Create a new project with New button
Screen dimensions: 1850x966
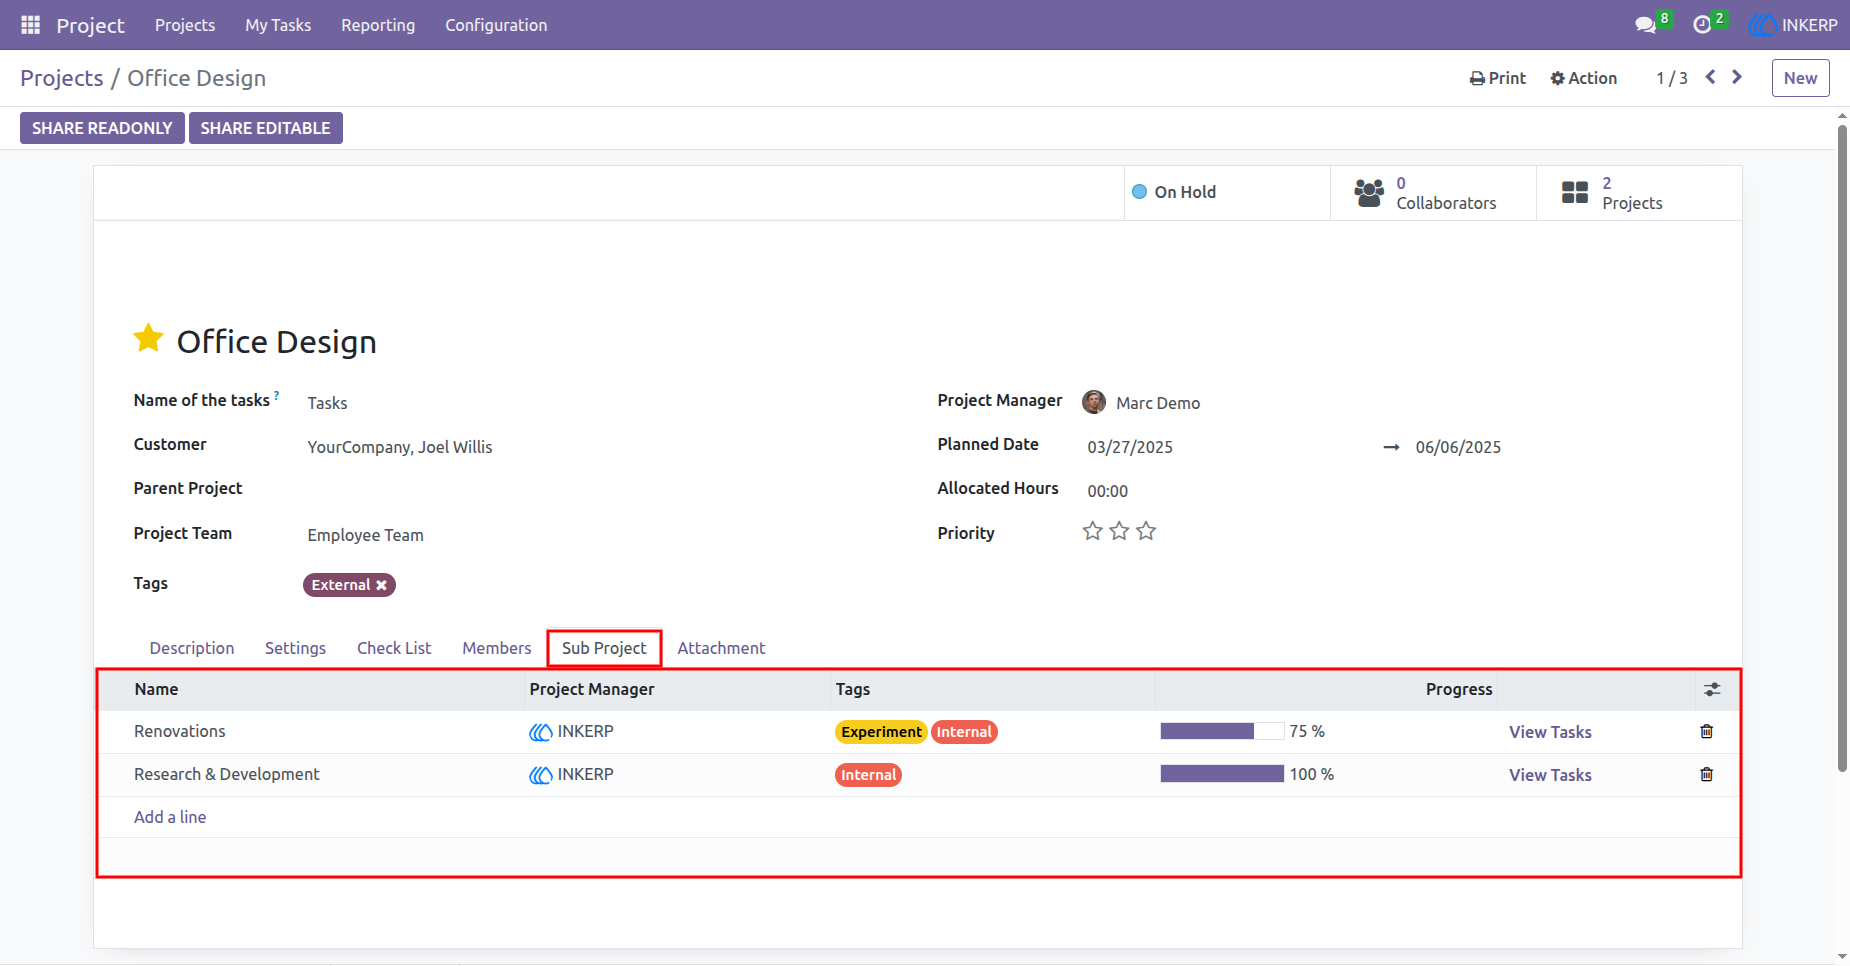[1800, 78]
